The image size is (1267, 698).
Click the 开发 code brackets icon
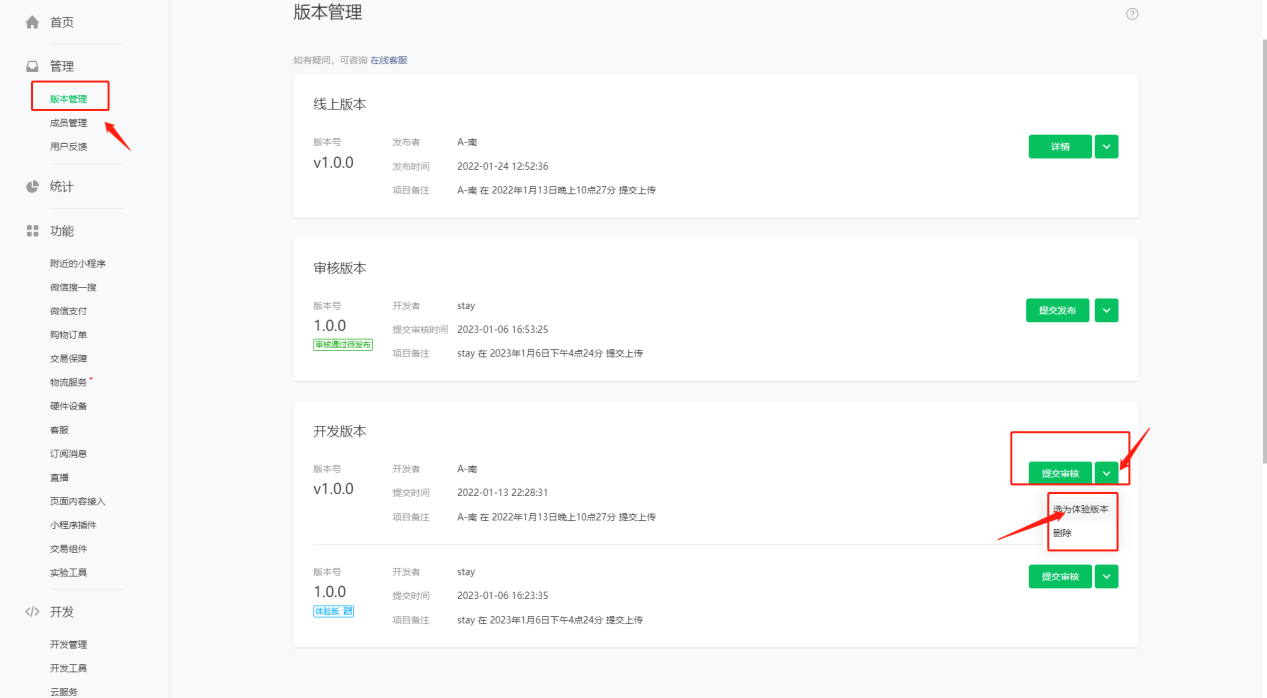pyautogui.click(x=32, y=612)
